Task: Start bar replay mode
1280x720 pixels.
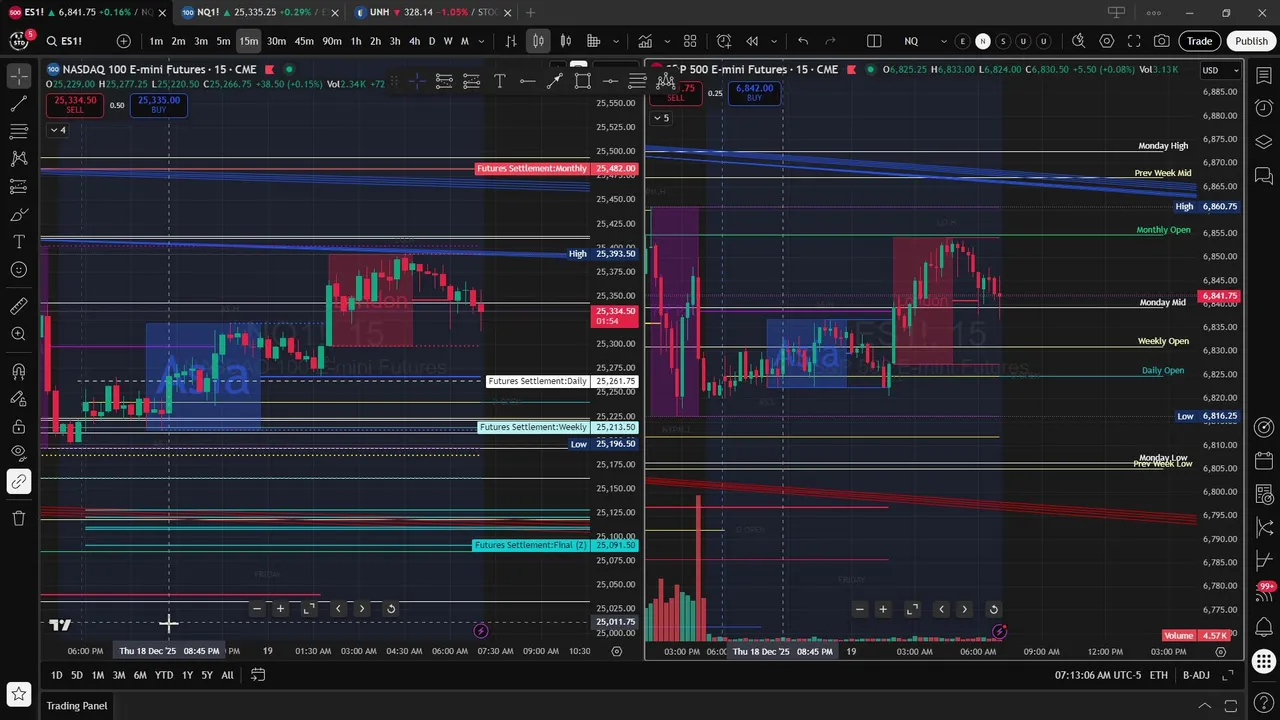Action: click(752, 41)
